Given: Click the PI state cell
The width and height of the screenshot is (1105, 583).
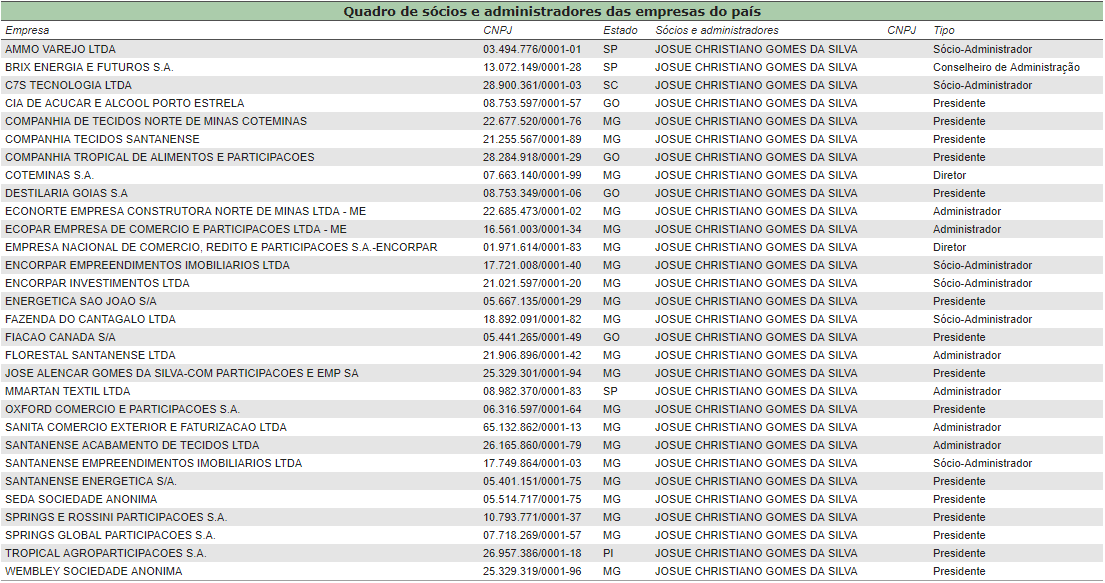Looking at the screenshot, I should click(609, 553).
